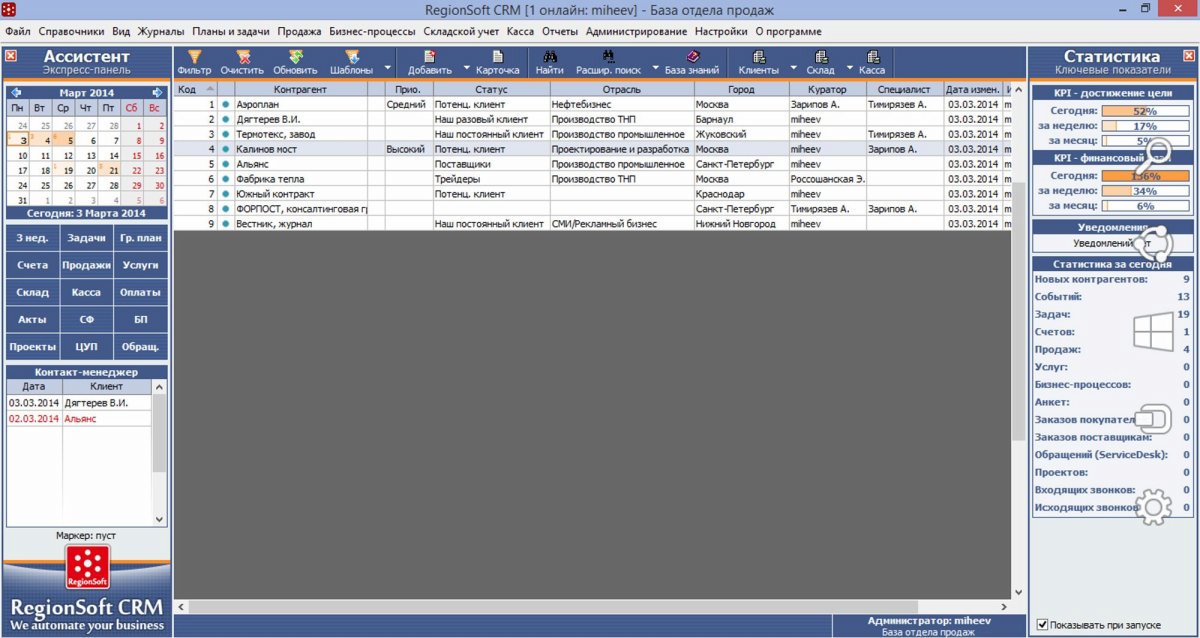Close the Ассистент express panel
1200x638 pixels.
coord(10,56)
